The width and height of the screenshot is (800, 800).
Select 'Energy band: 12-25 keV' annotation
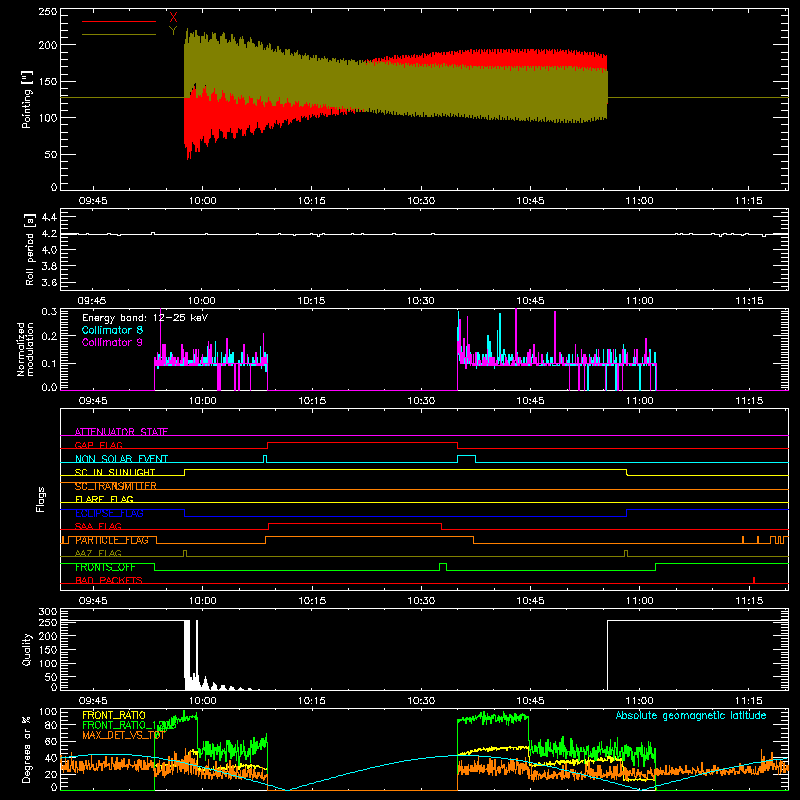click(x=145, y=318)
